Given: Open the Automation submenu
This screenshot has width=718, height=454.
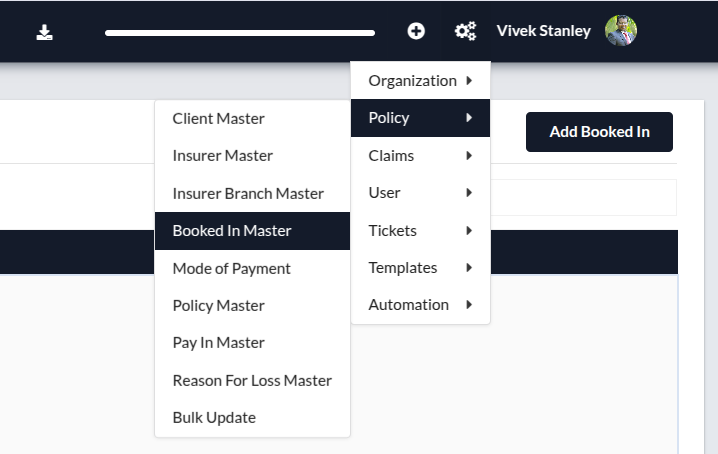Looking at the screenshot, I should [x=420, y=305].
